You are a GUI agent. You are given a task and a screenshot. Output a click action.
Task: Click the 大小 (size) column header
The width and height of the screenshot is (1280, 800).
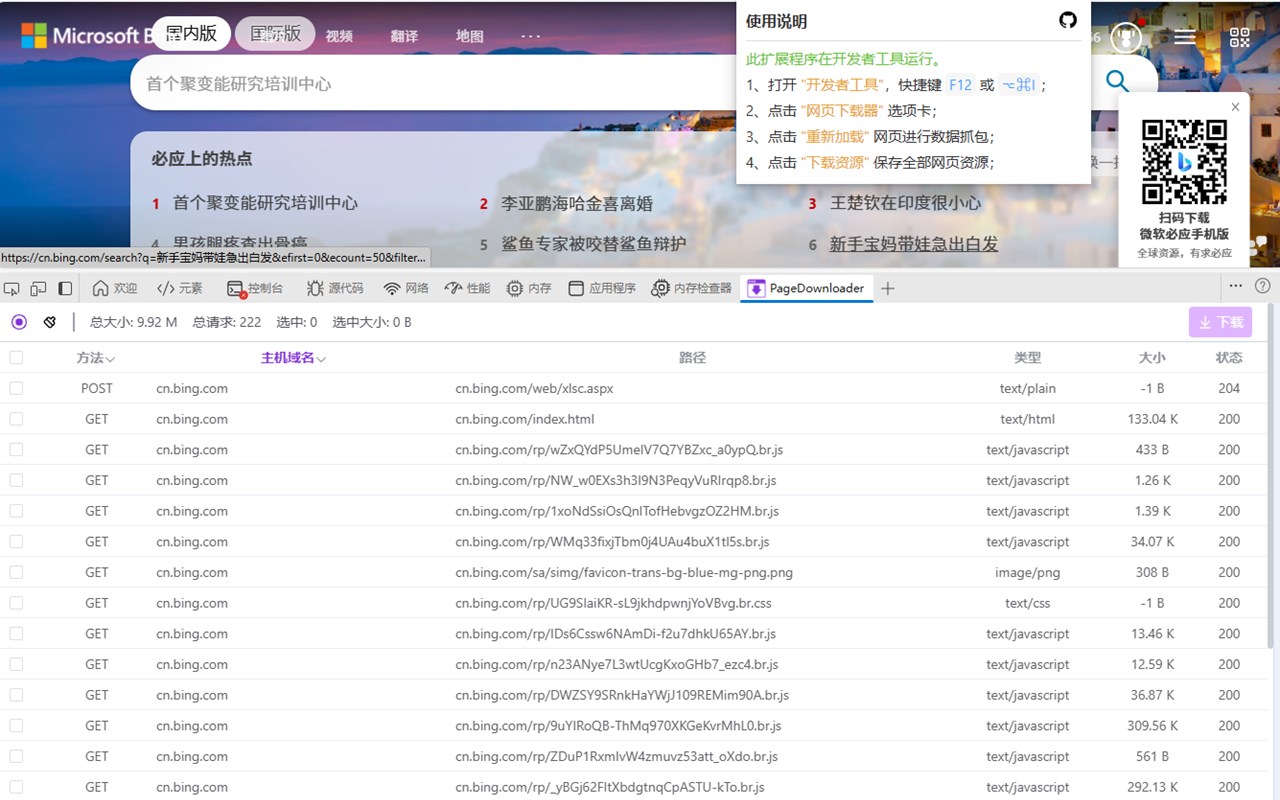[1152, 357]
